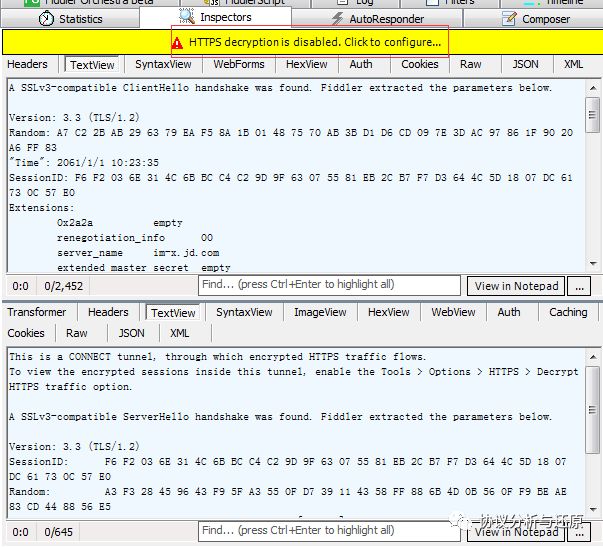Click request pane scrollbar up arrow
The image size is (603, 548).
593,88
